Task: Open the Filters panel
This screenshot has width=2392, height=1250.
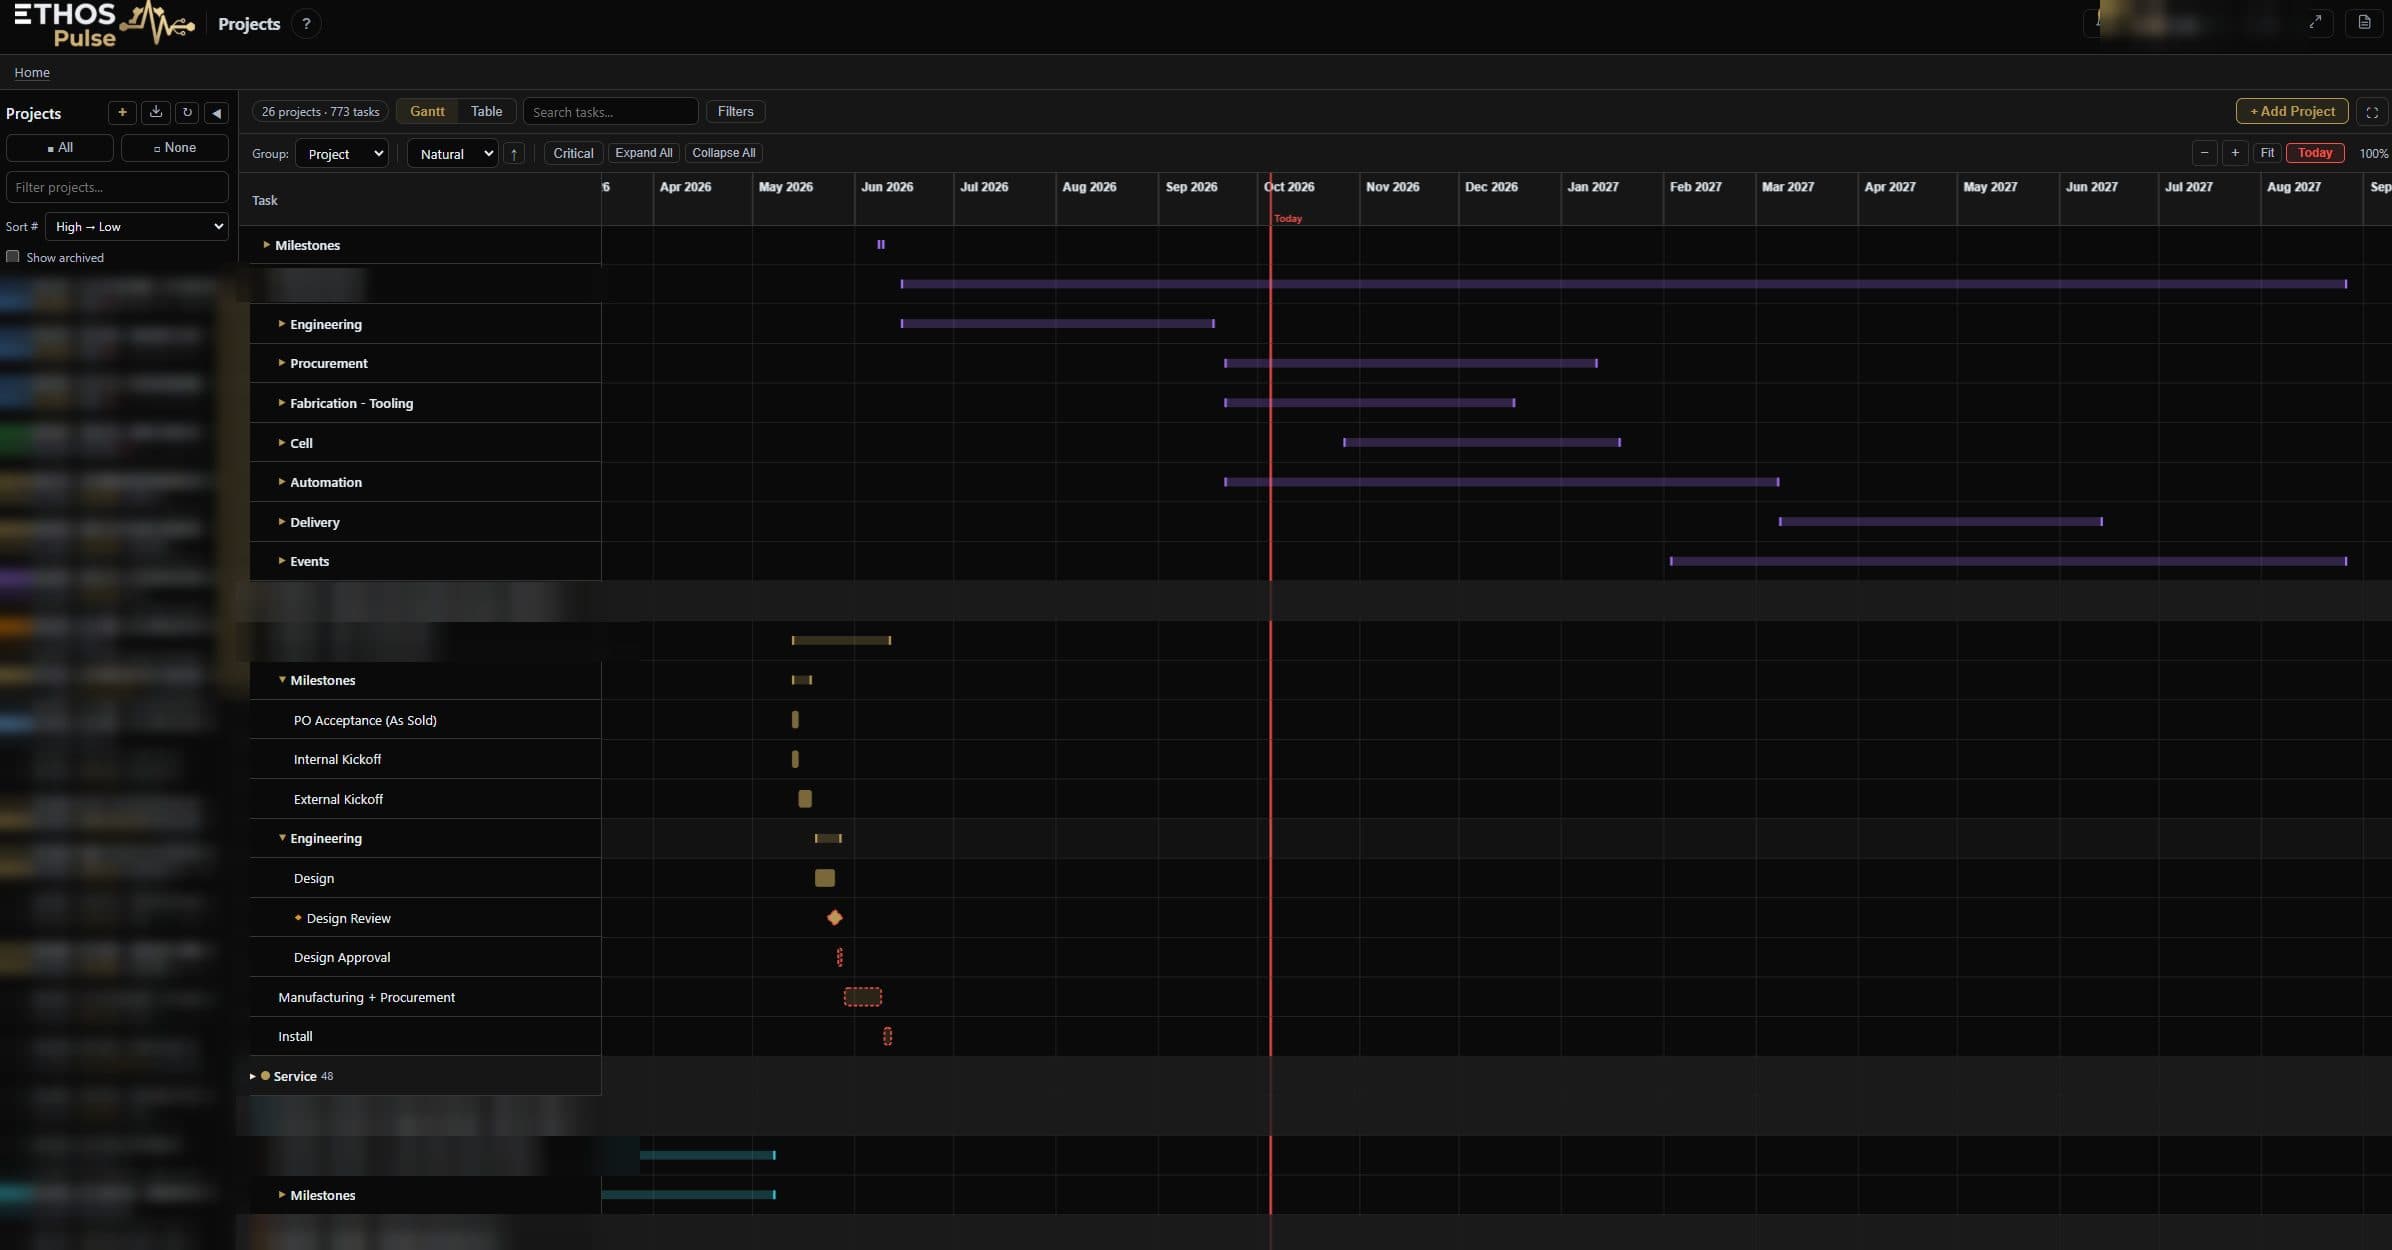Action: [735, 111]
